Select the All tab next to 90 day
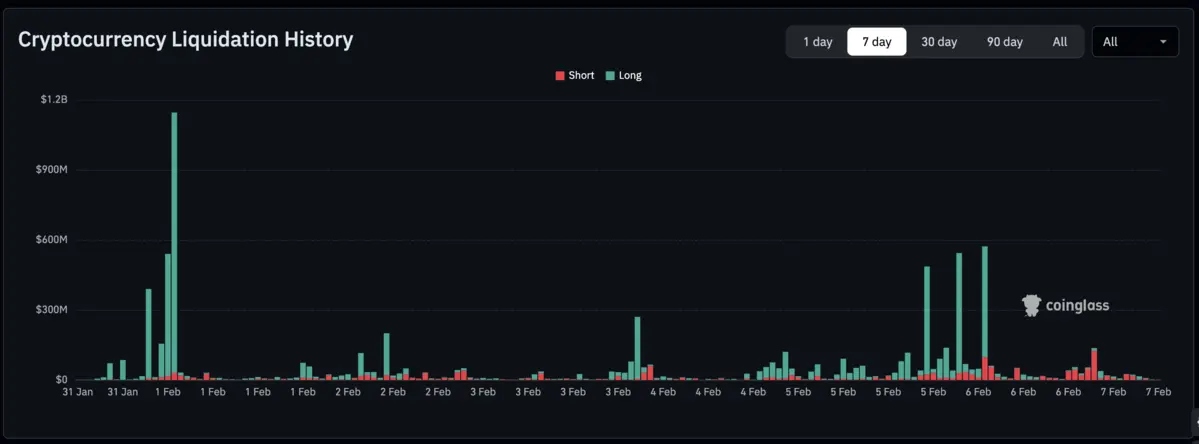Screen dimensions: 1199x444 click(1059, 42)
